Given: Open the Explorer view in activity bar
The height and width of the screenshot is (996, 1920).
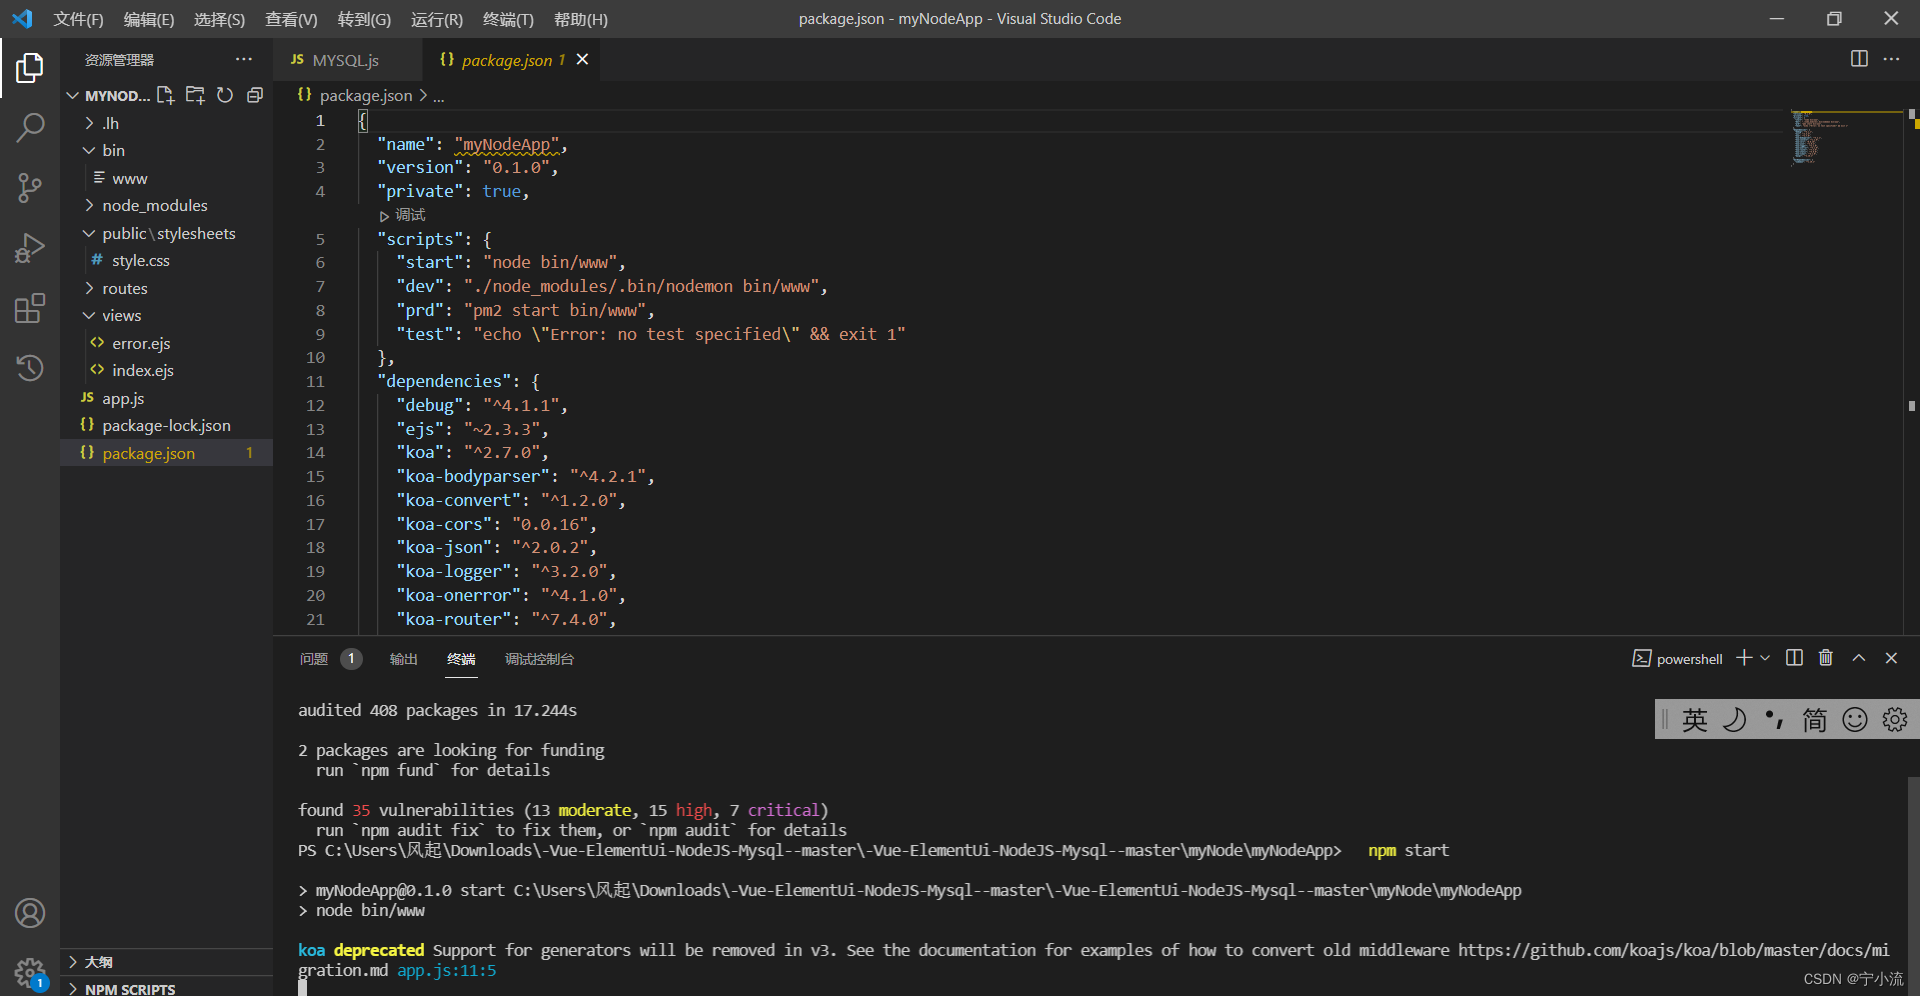Looking at the screenshot, I should (x=30, y=68).
